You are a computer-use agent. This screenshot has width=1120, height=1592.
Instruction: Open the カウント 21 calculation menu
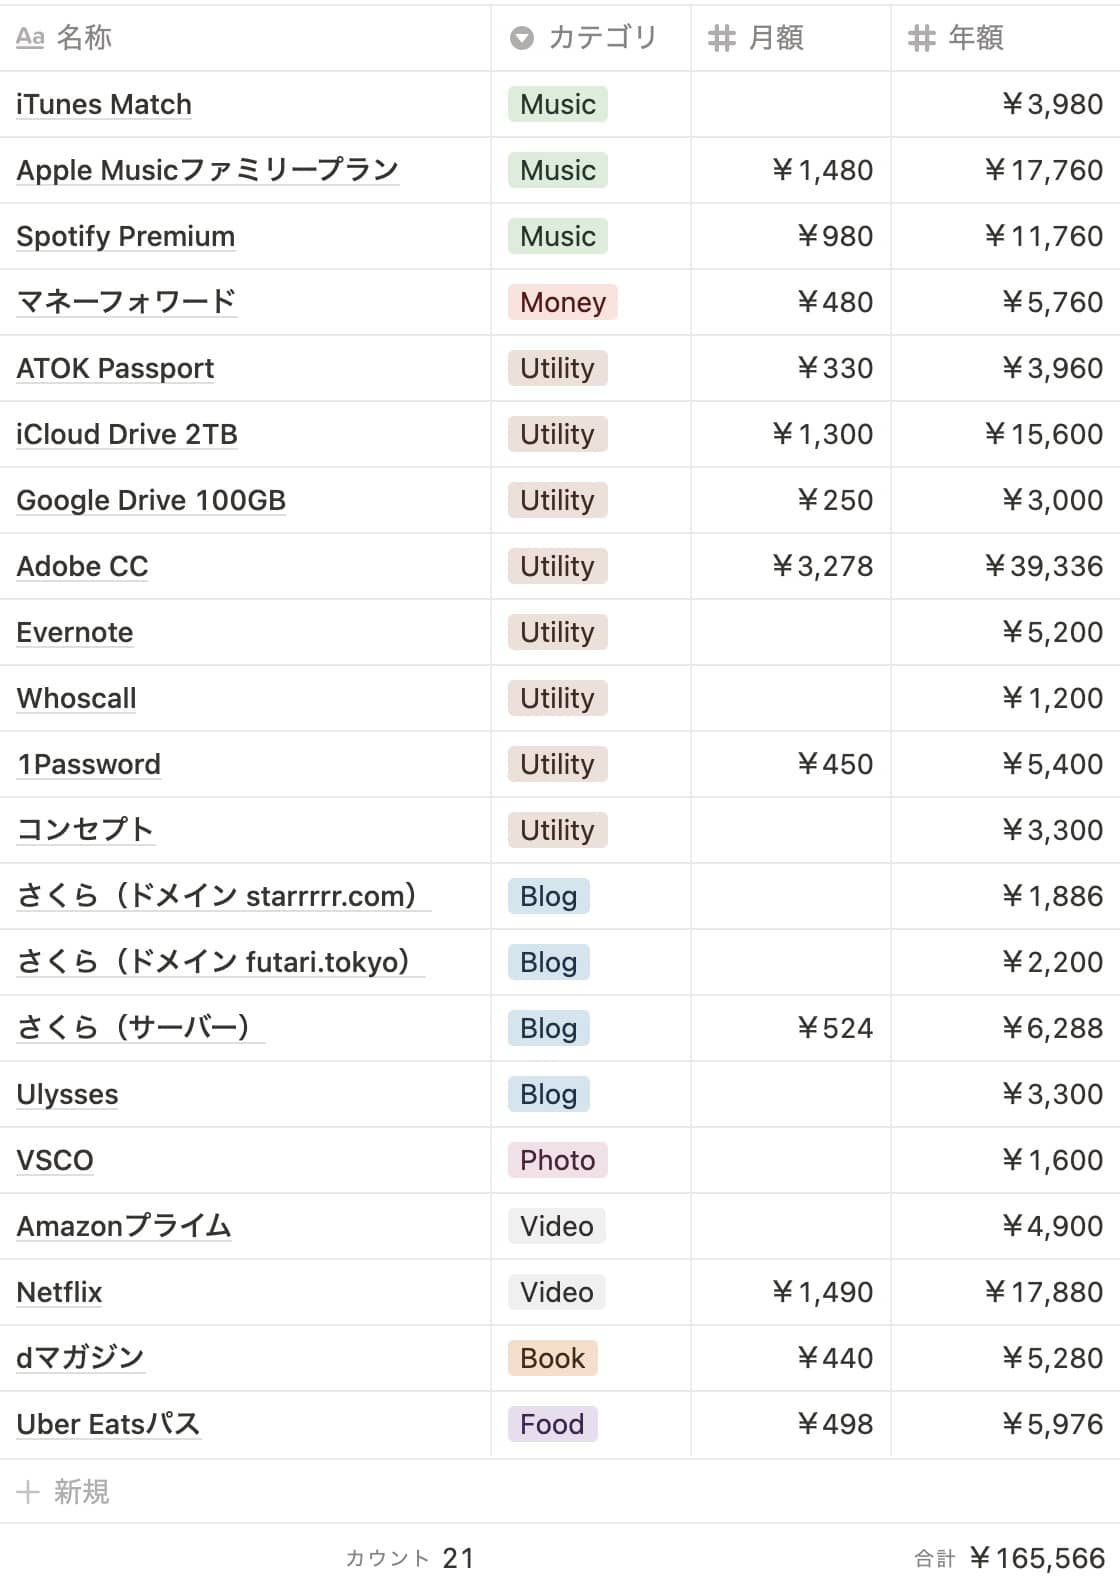[410, 1558]
